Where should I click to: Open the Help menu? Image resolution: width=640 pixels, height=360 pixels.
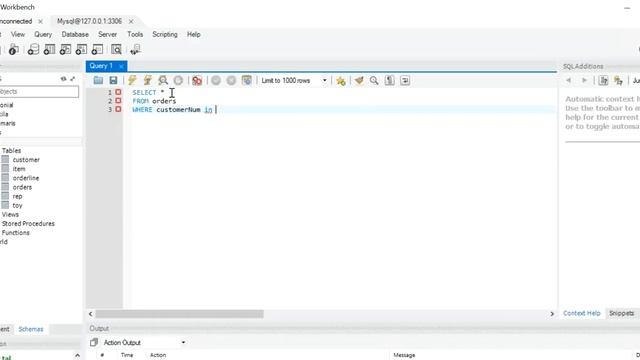click(x=193, y=34)
